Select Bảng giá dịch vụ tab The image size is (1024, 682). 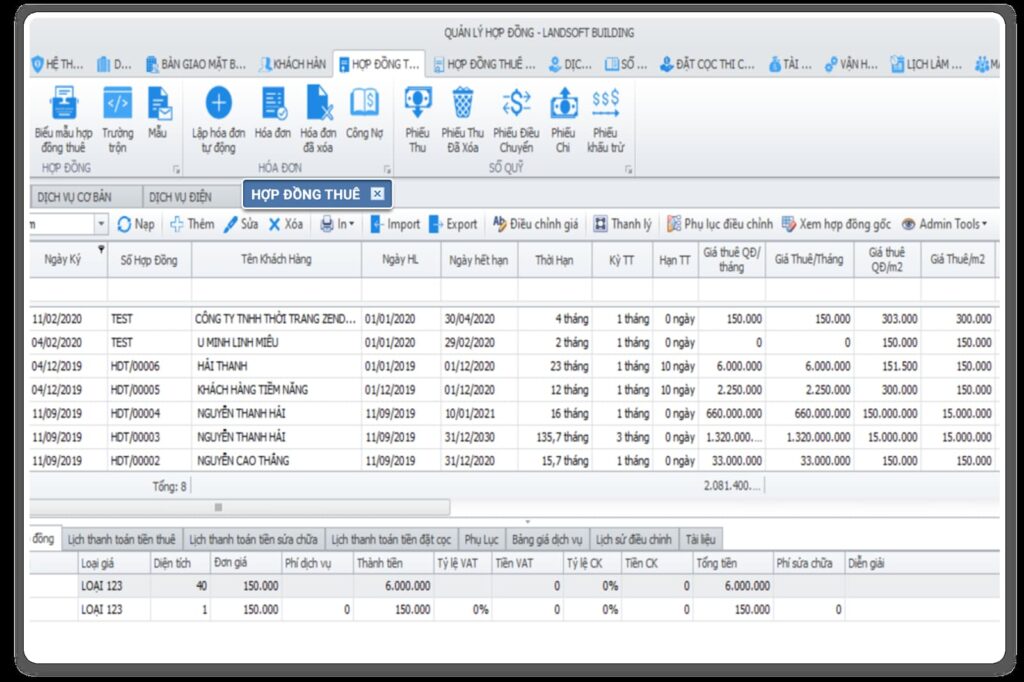547,540
